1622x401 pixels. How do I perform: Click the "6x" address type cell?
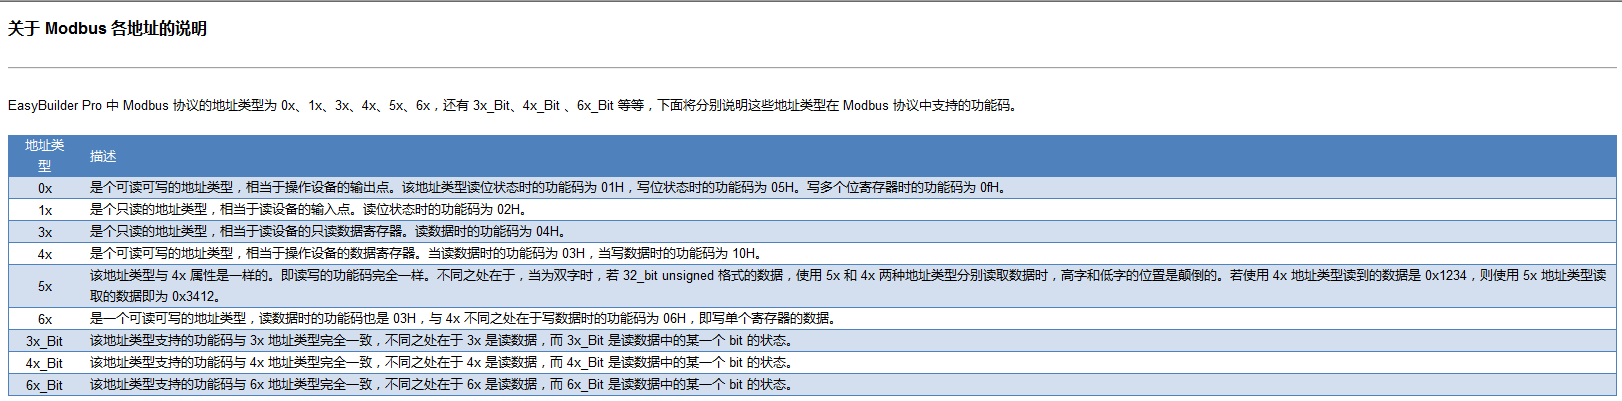(45, 319)
